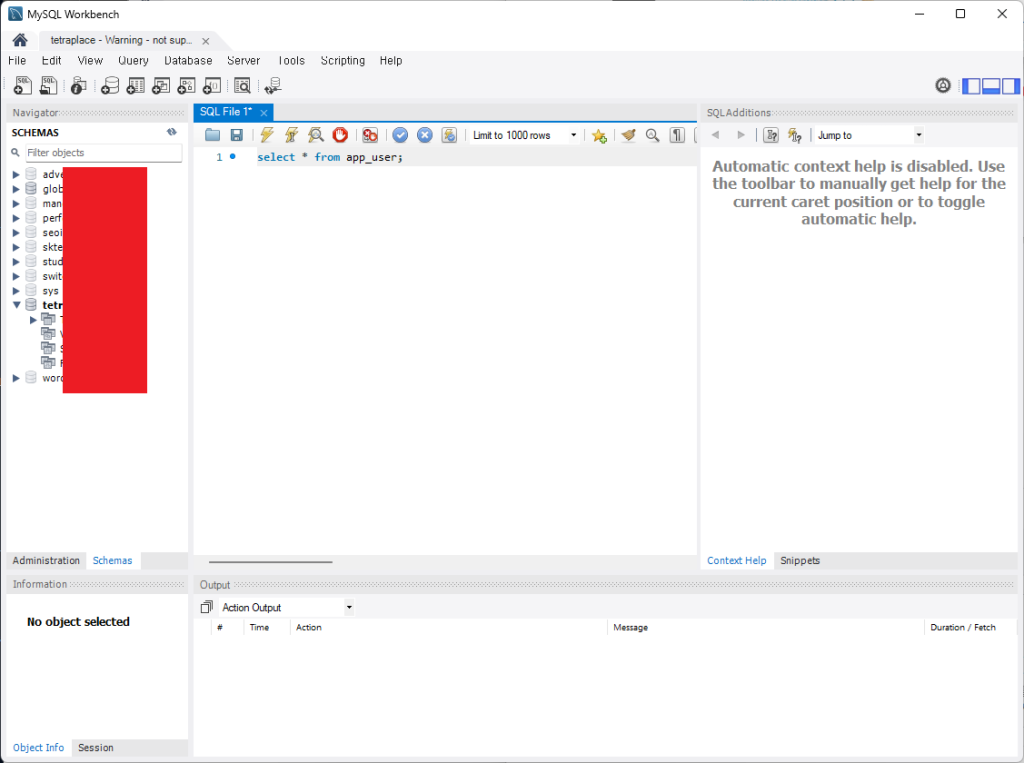Open a script file in this editor
This screenshot has height=763, width=1024.
click(212, 135)
